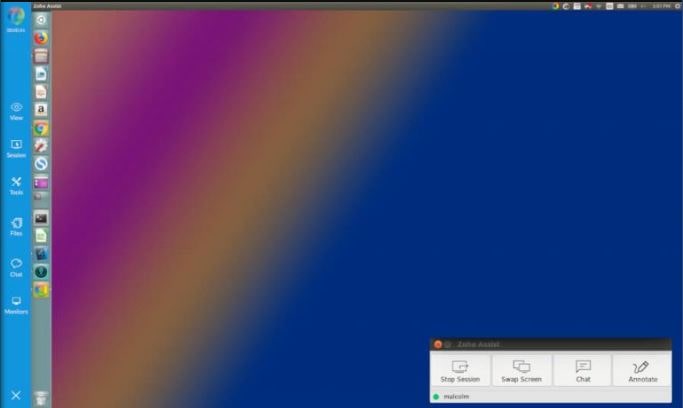The width and height of the screenshot is (683, 408).
Task: Open the Terminal from the launcher
Action: pos(41,218)
